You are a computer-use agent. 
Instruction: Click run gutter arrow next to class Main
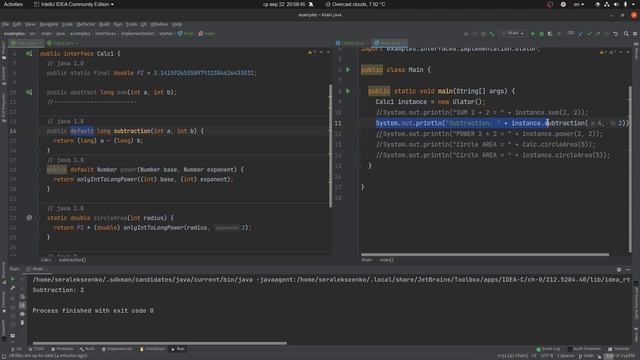pos(348,70)
